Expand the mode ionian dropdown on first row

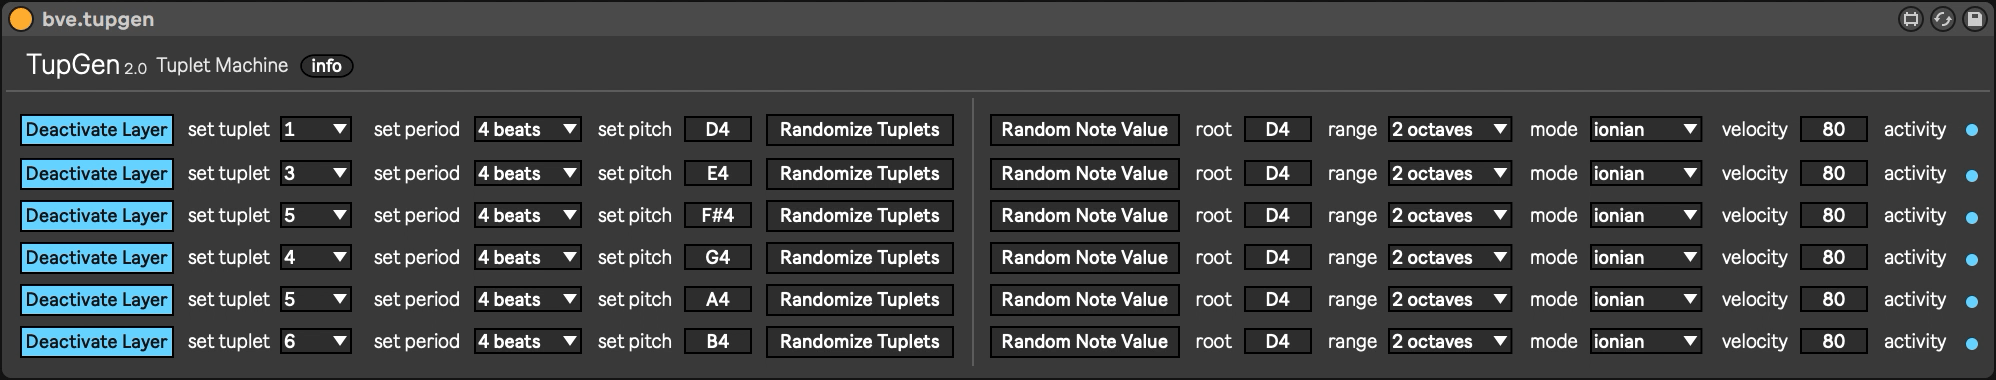(1645, 129)
